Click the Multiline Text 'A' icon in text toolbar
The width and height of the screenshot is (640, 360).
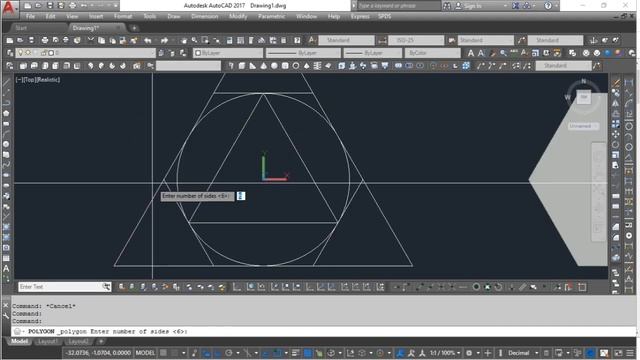pos(471,53)
